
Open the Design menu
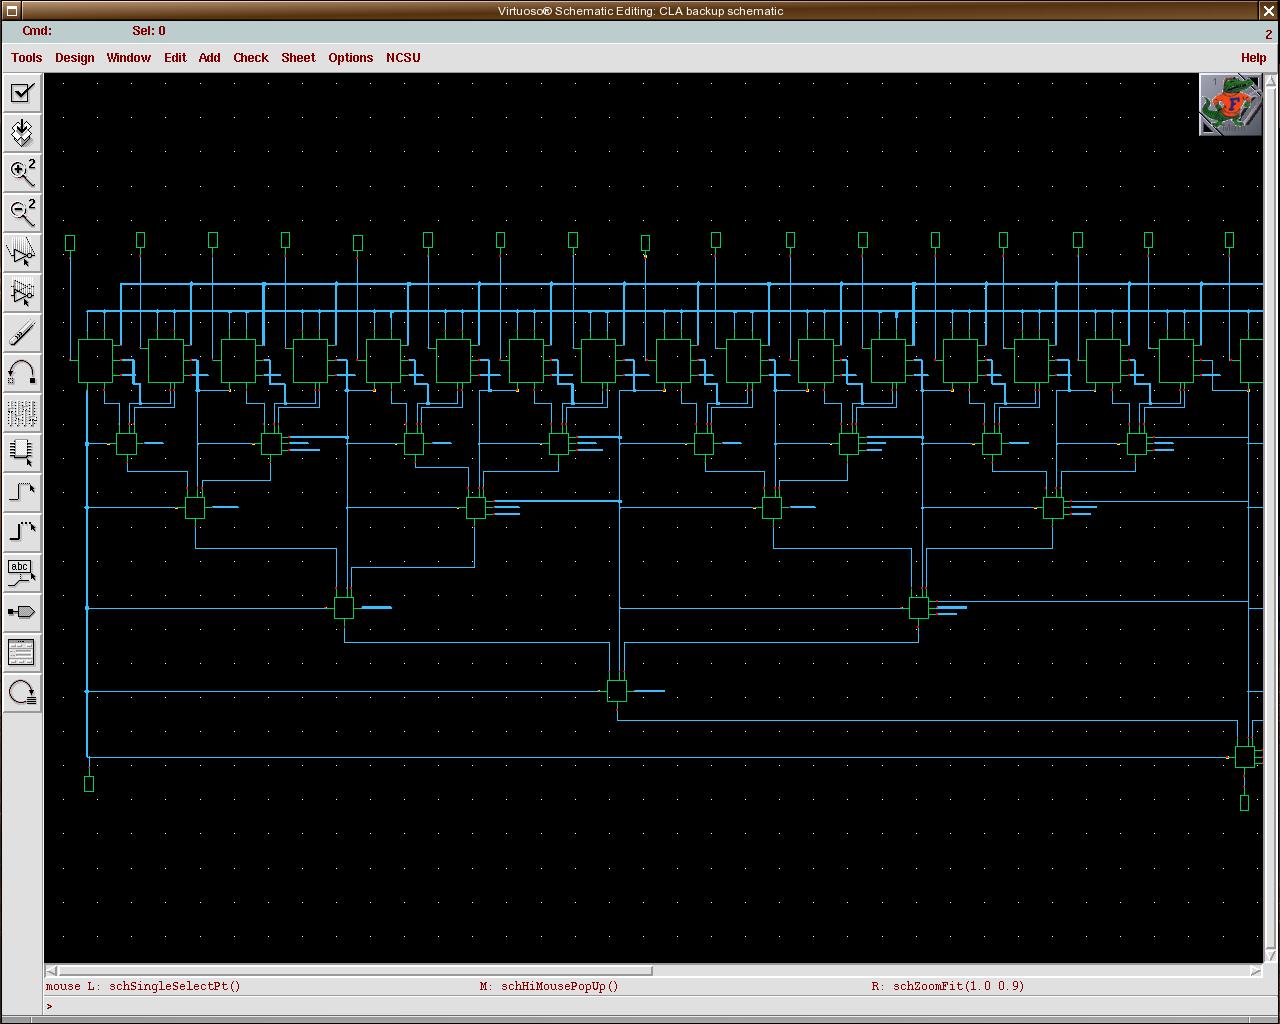pos(75,58)
